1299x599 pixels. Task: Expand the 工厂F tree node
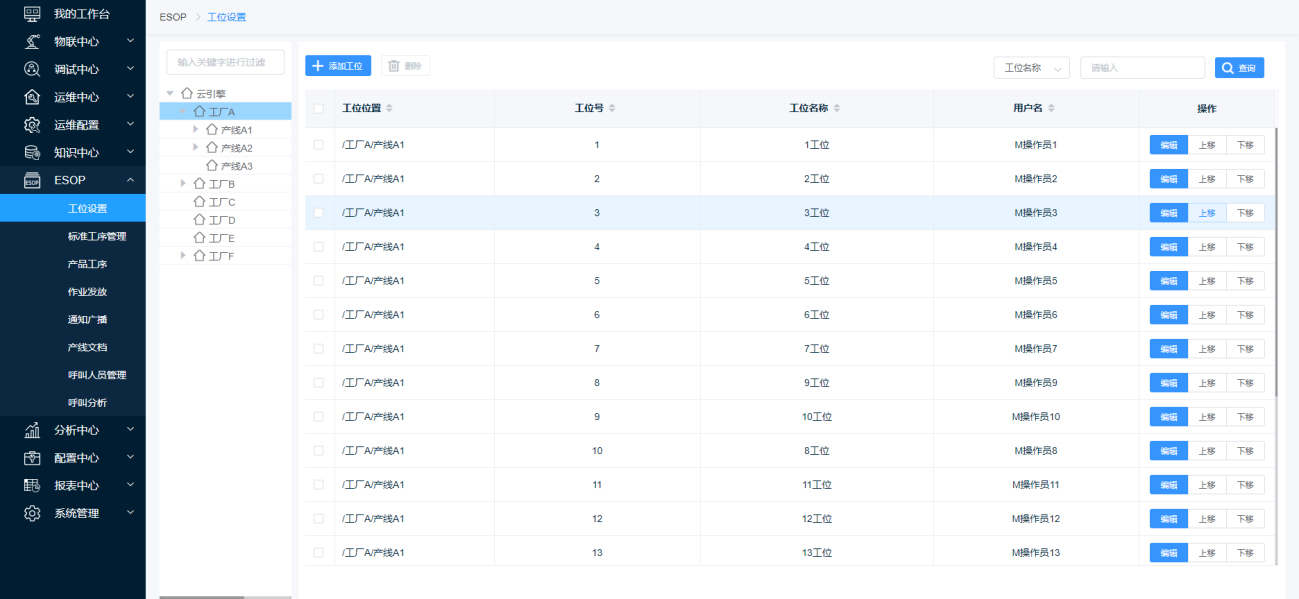183,255
